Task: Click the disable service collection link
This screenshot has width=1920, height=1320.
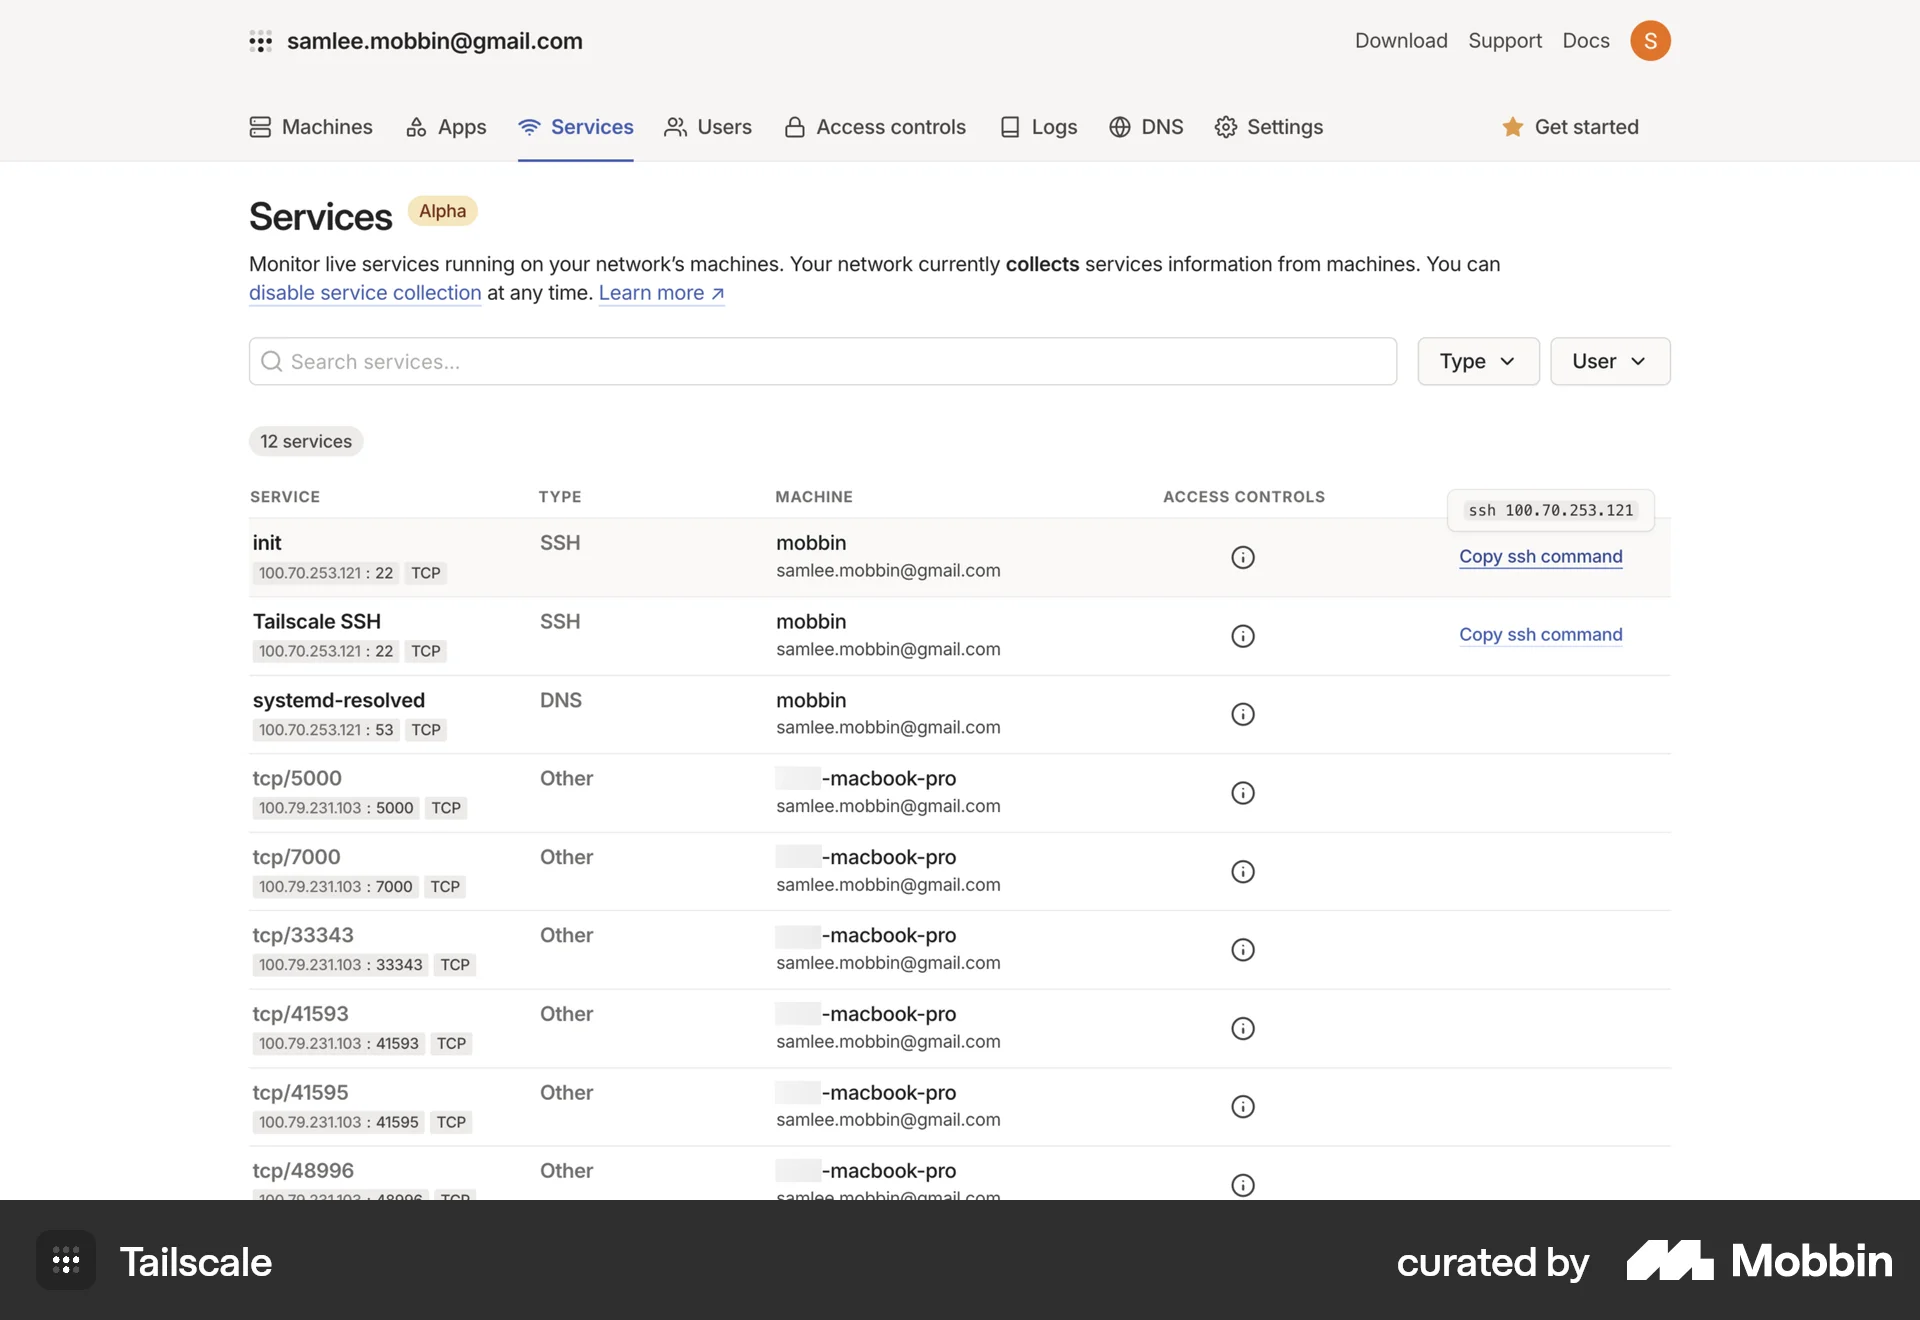Action: (x=364, y=292)
